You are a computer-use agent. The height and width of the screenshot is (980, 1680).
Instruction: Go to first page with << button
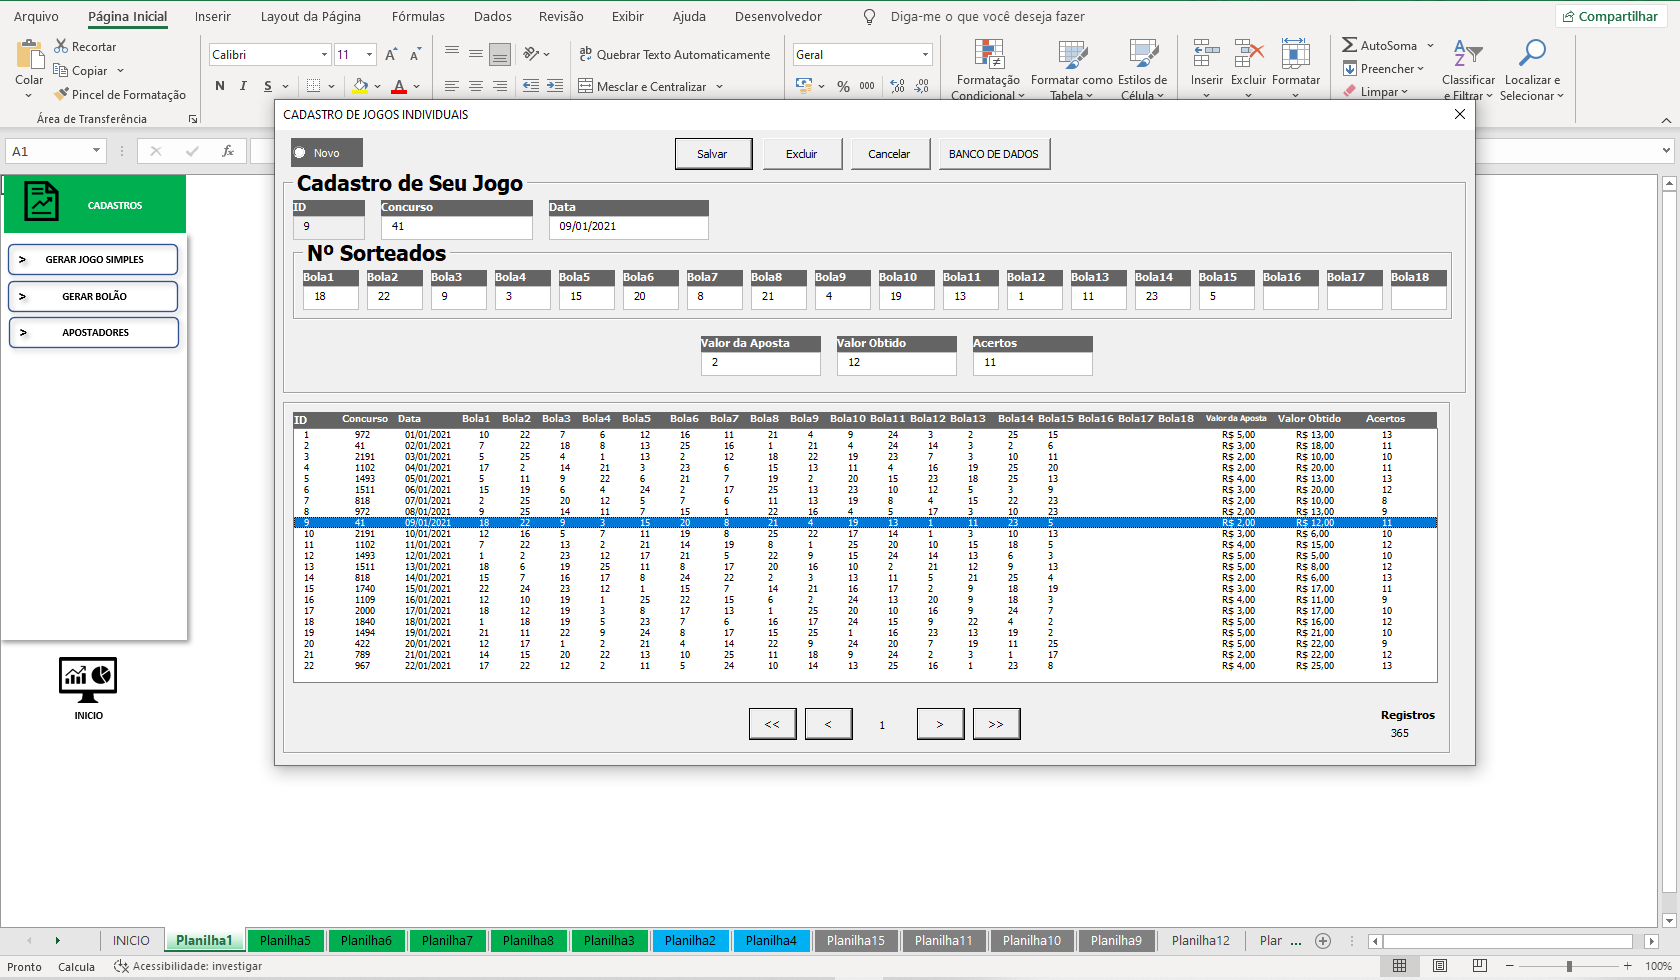[772, 724]
